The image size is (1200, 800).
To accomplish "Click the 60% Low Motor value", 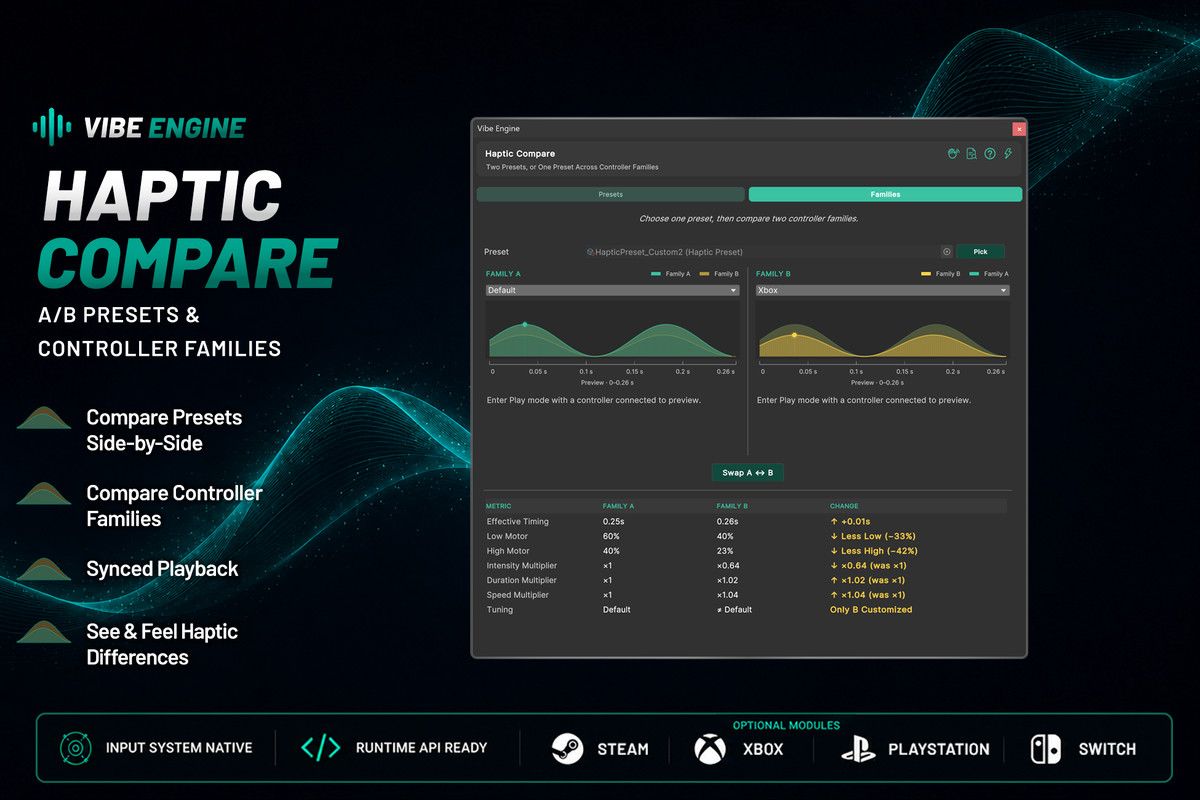I will coord(611,536).
